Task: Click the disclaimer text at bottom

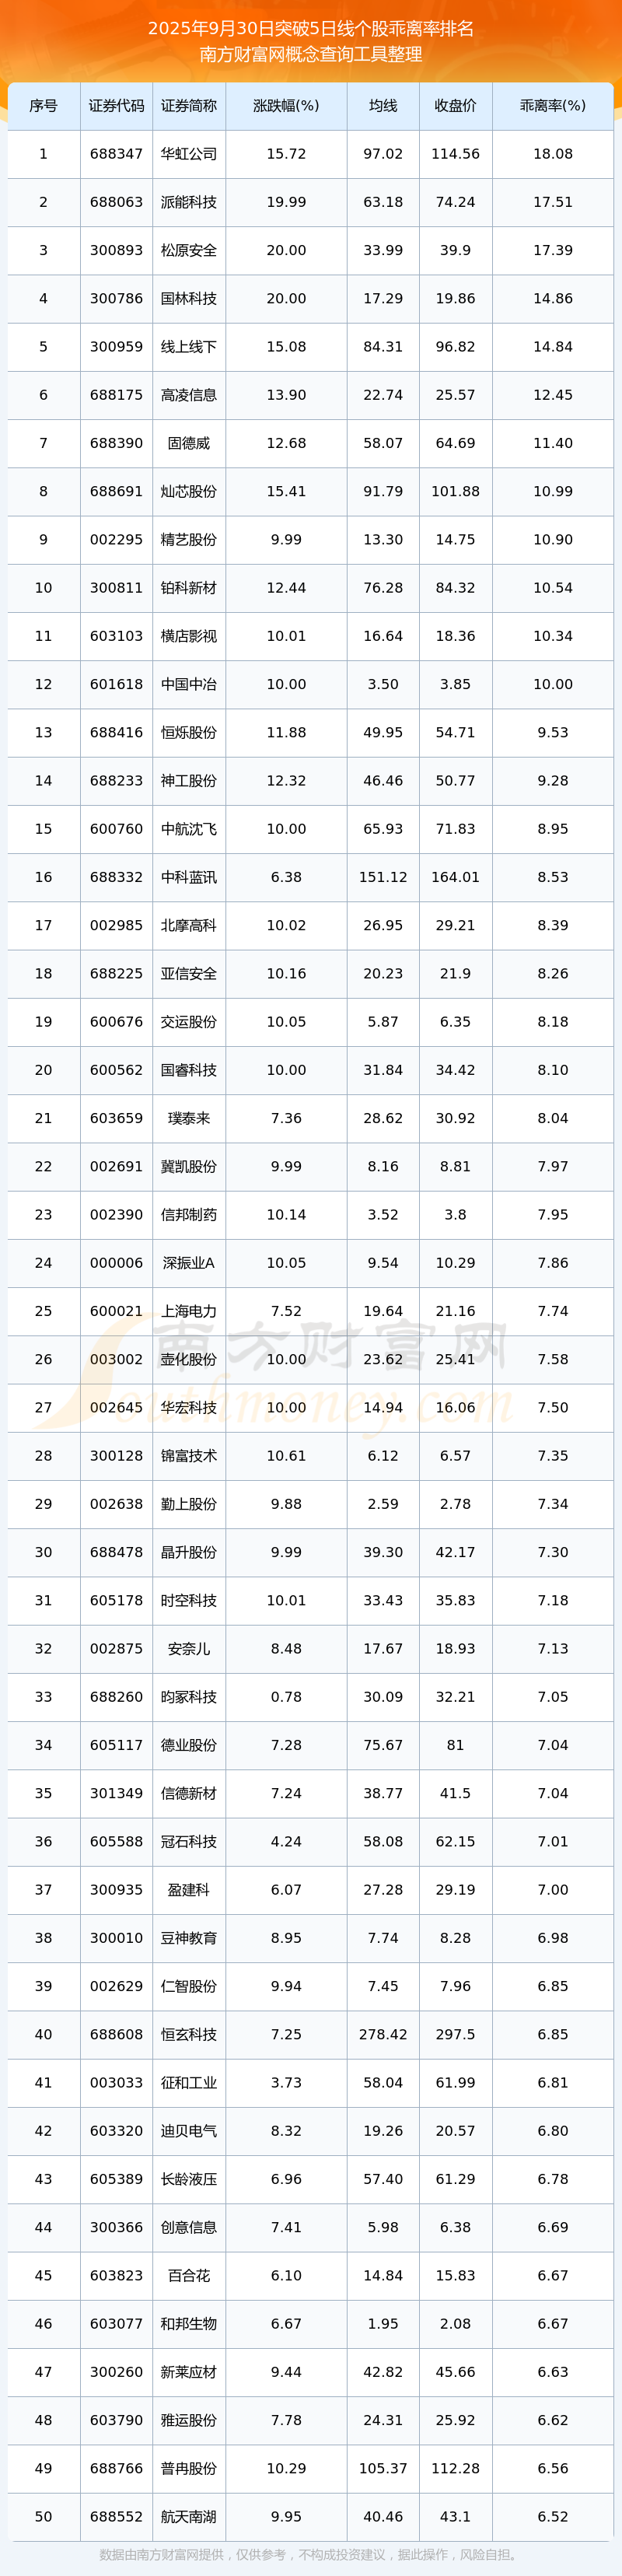Action: pyautogui.click(x=311, y=2554)
